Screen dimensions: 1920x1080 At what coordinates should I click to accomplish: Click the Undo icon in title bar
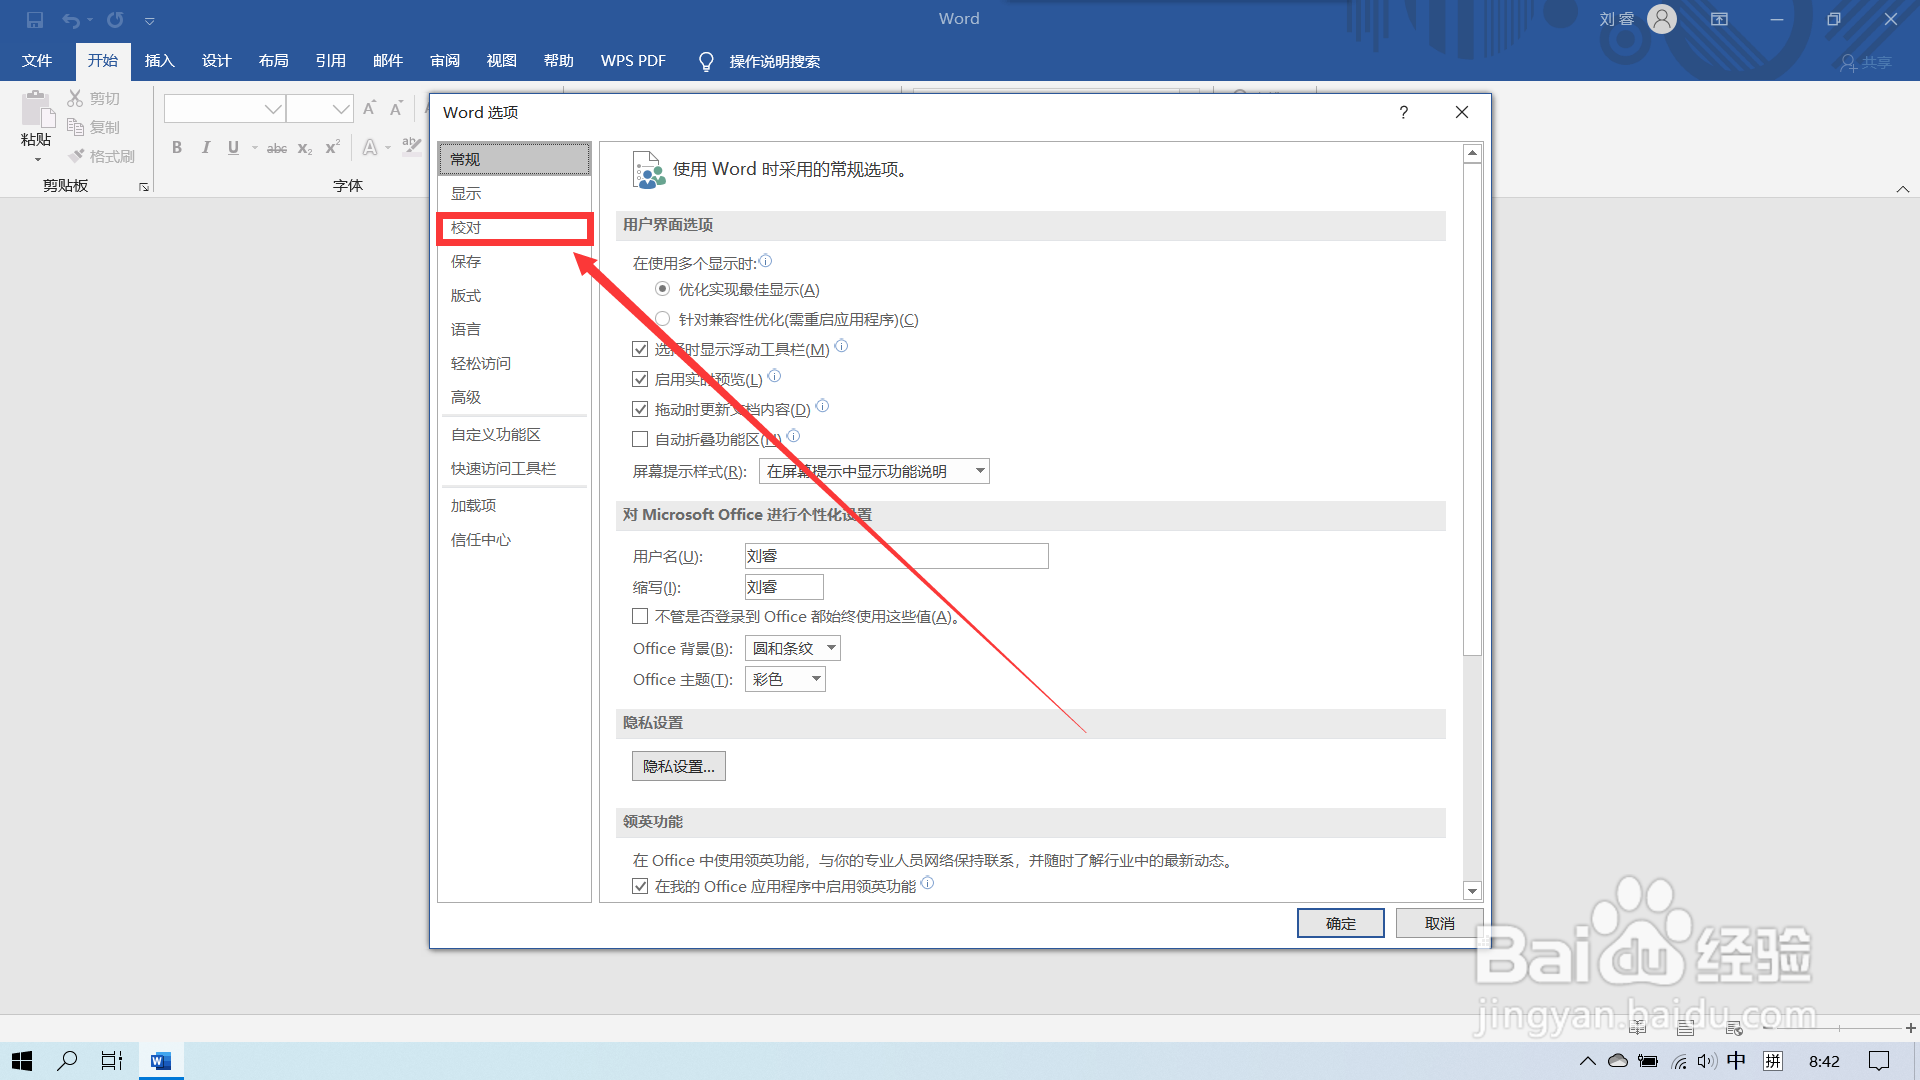[x=70, y=20]
